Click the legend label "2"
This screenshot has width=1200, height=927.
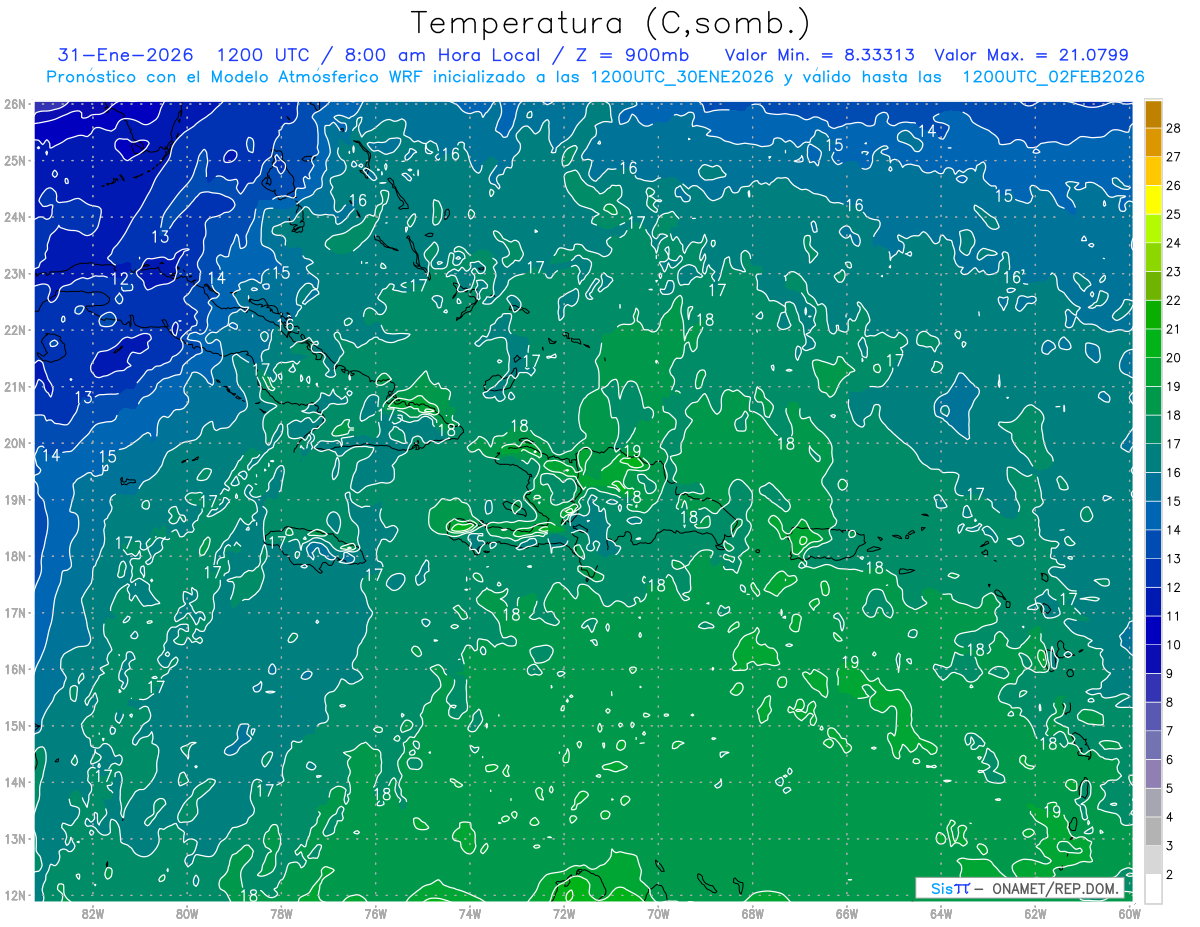tap(1170, 875)
